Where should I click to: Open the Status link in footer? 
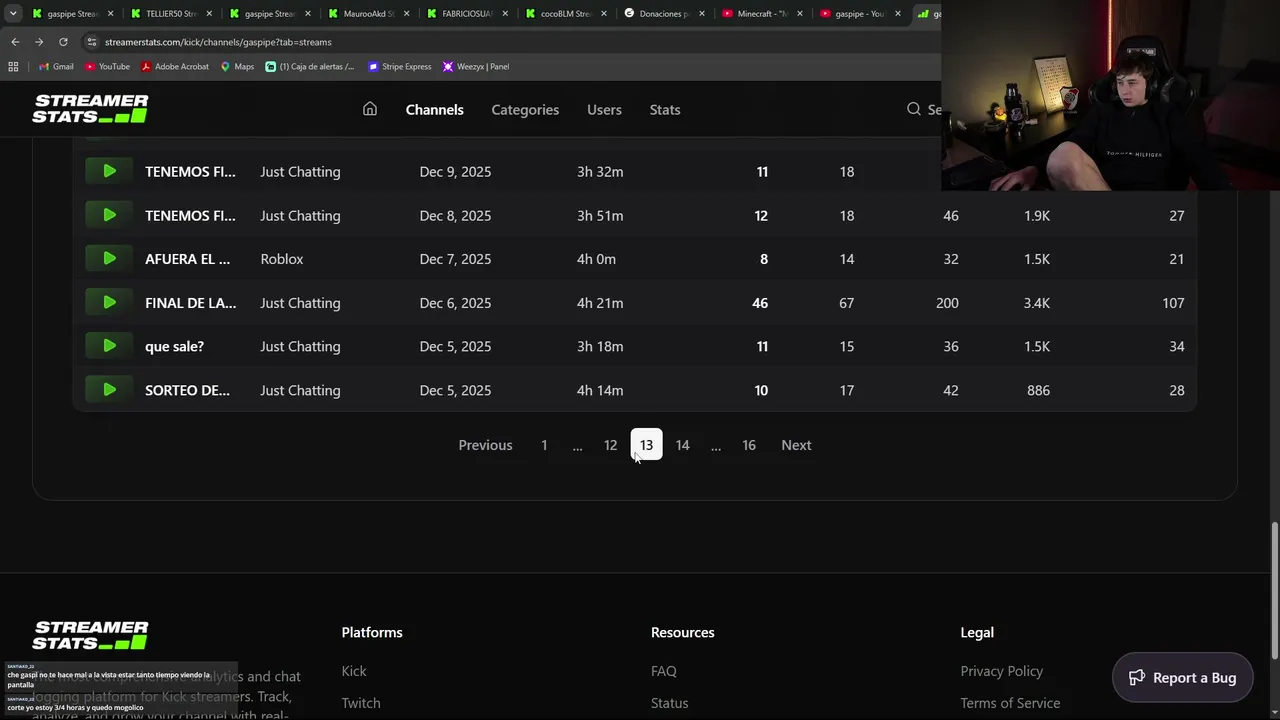[670, 703]
